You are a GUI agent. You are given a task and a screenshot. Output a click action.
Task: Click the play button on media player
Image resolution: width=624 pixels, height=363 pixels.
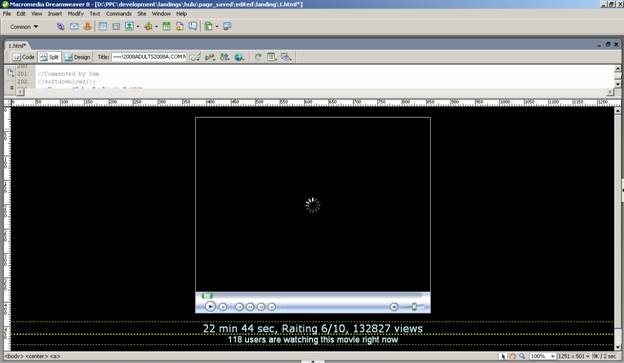[210, 306]
